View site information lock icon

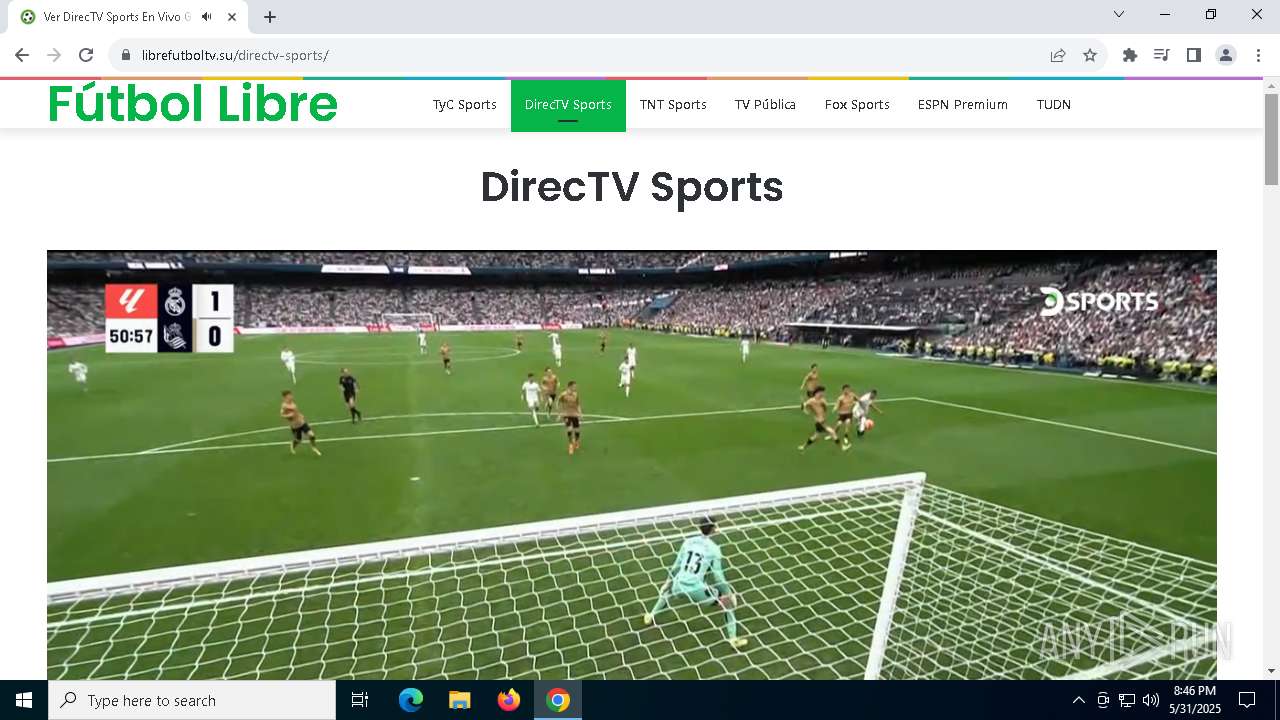(x=126, y=55)
